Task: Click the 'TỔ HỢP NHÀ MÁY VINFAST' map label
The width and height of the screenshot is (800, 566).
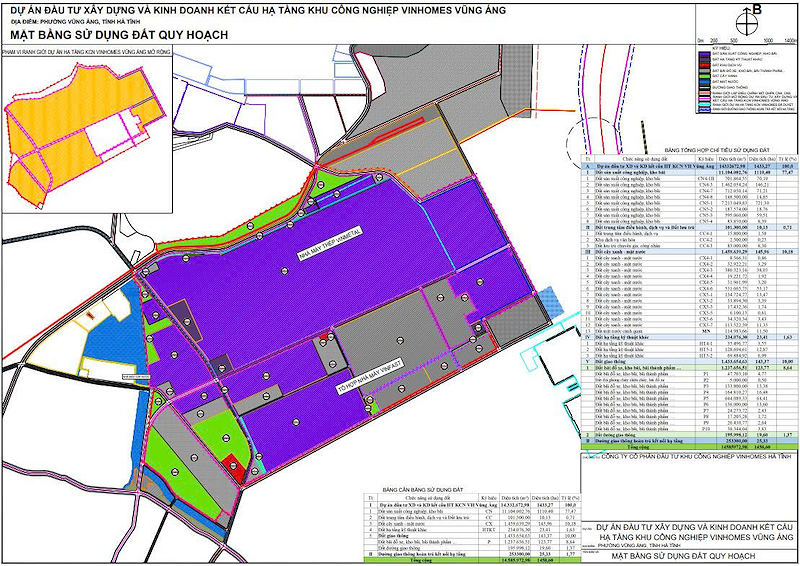Action: point(370,377)
